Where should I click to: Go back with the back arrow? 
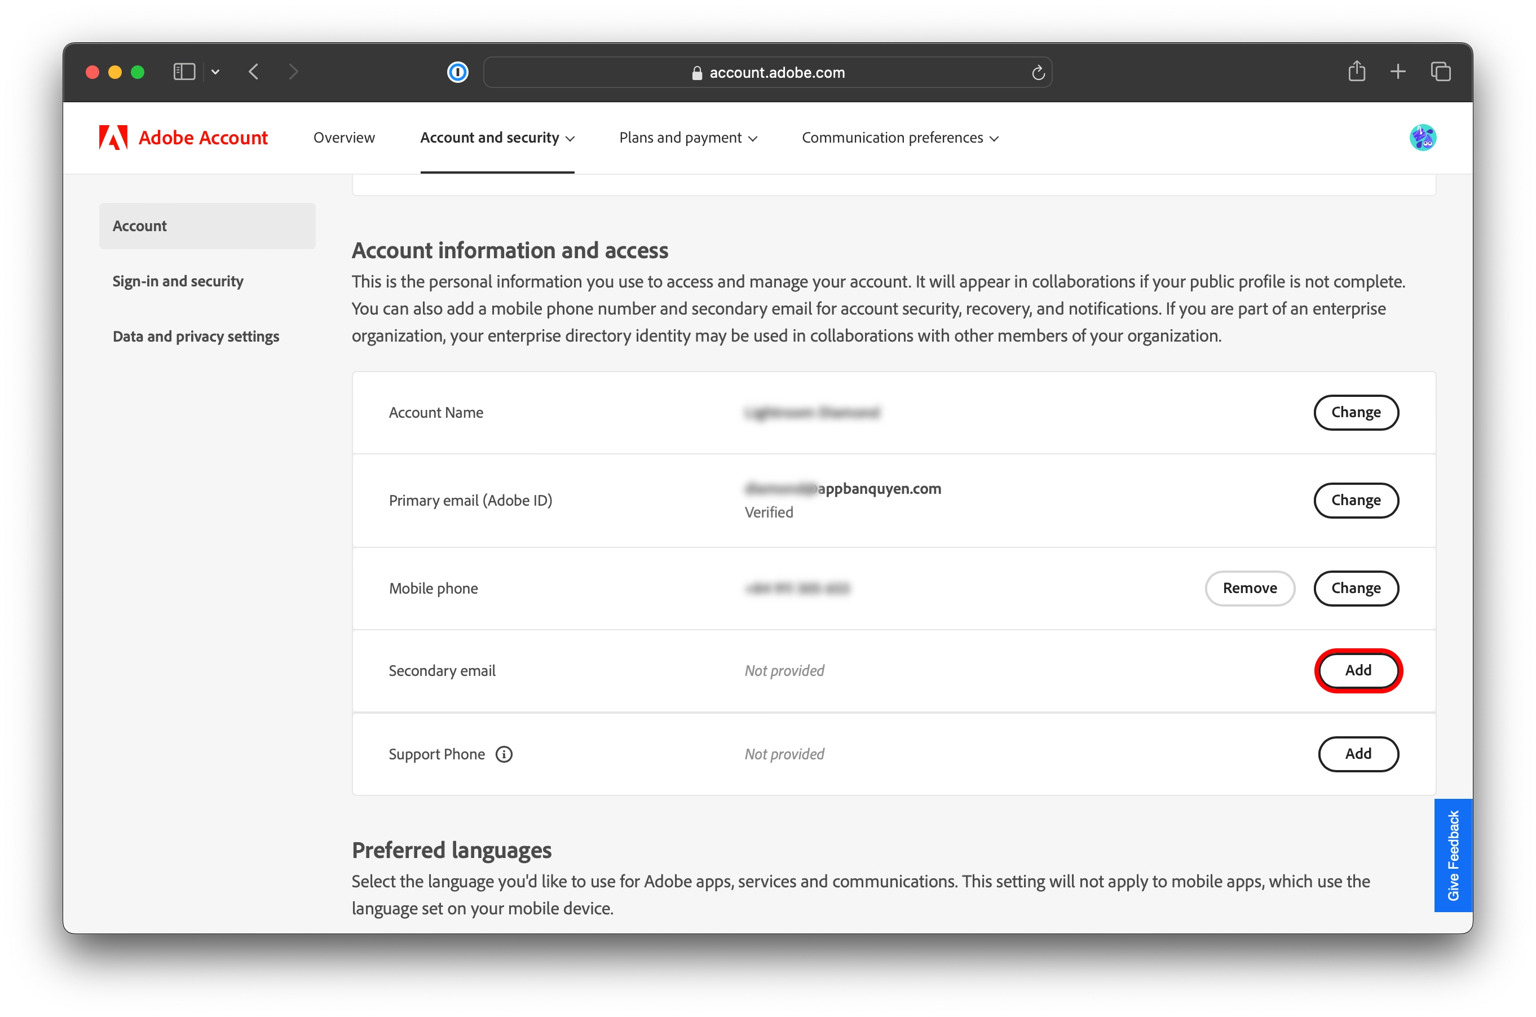(x=254, y=72)
